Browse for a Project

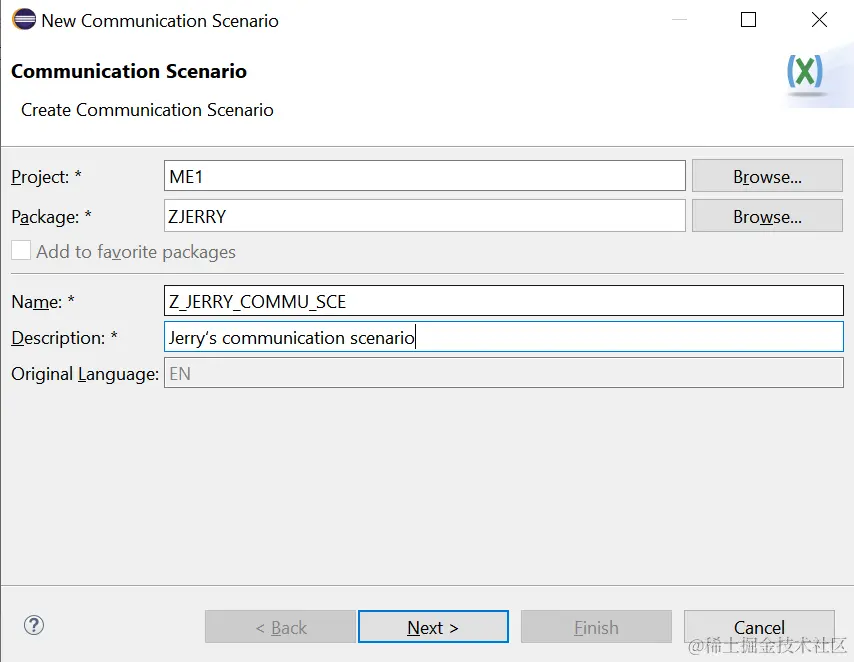pyautogui.click(x=767, y=177)
